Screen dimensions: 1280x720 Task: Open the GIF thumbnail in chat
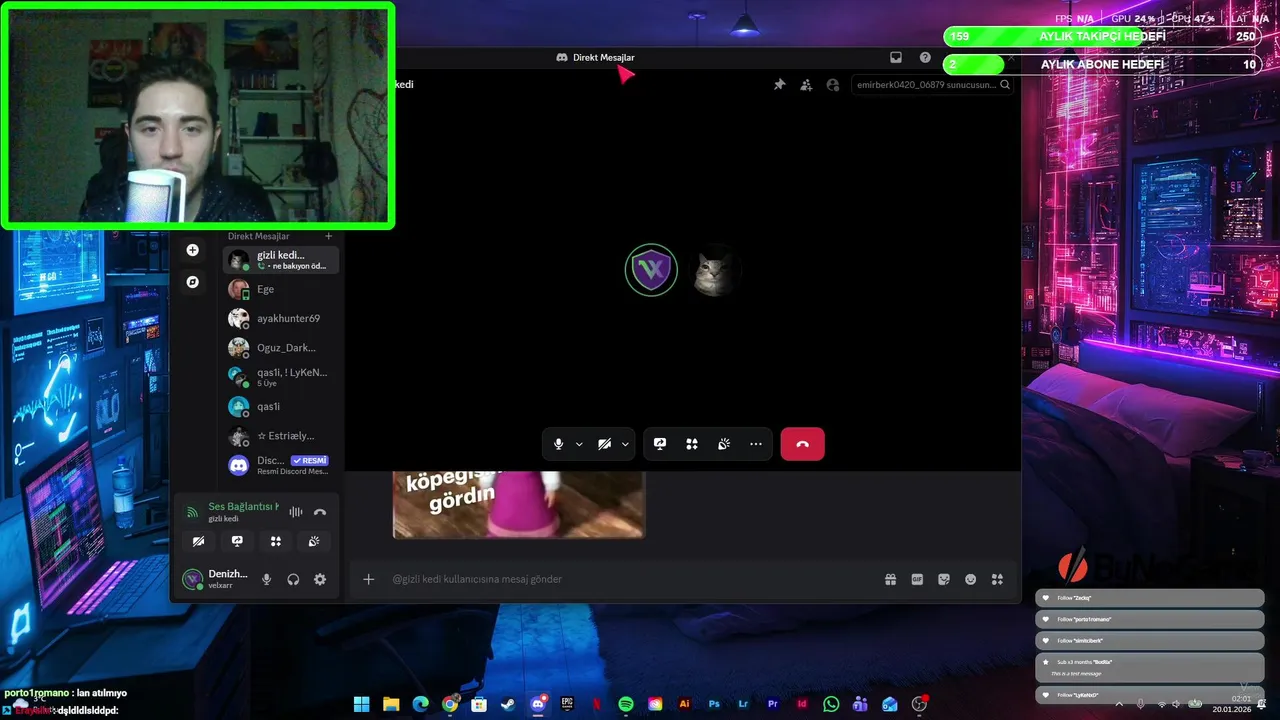tap(518, 504)
